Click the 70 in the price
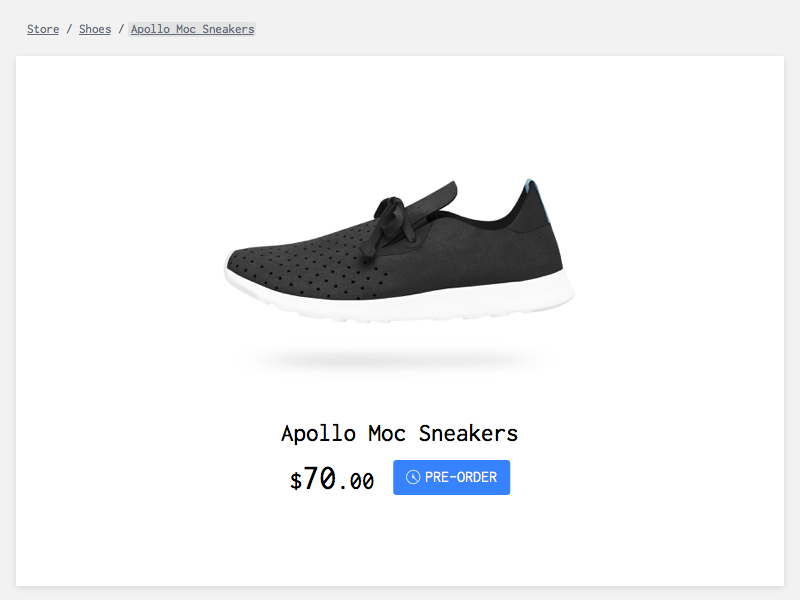The image size is (800, 600). coord(319,479)
